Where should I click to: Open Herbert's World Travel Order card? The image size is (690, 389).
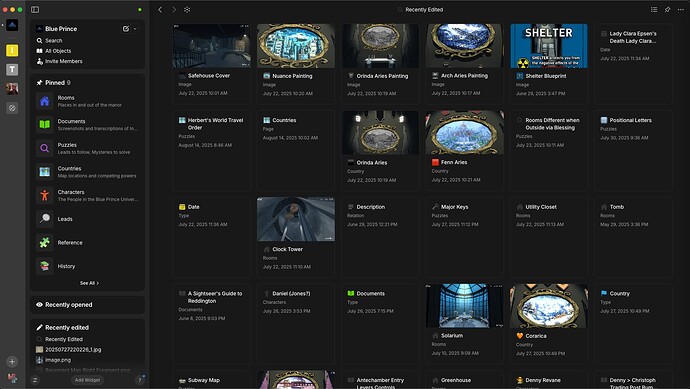click(x=212, y=150)
